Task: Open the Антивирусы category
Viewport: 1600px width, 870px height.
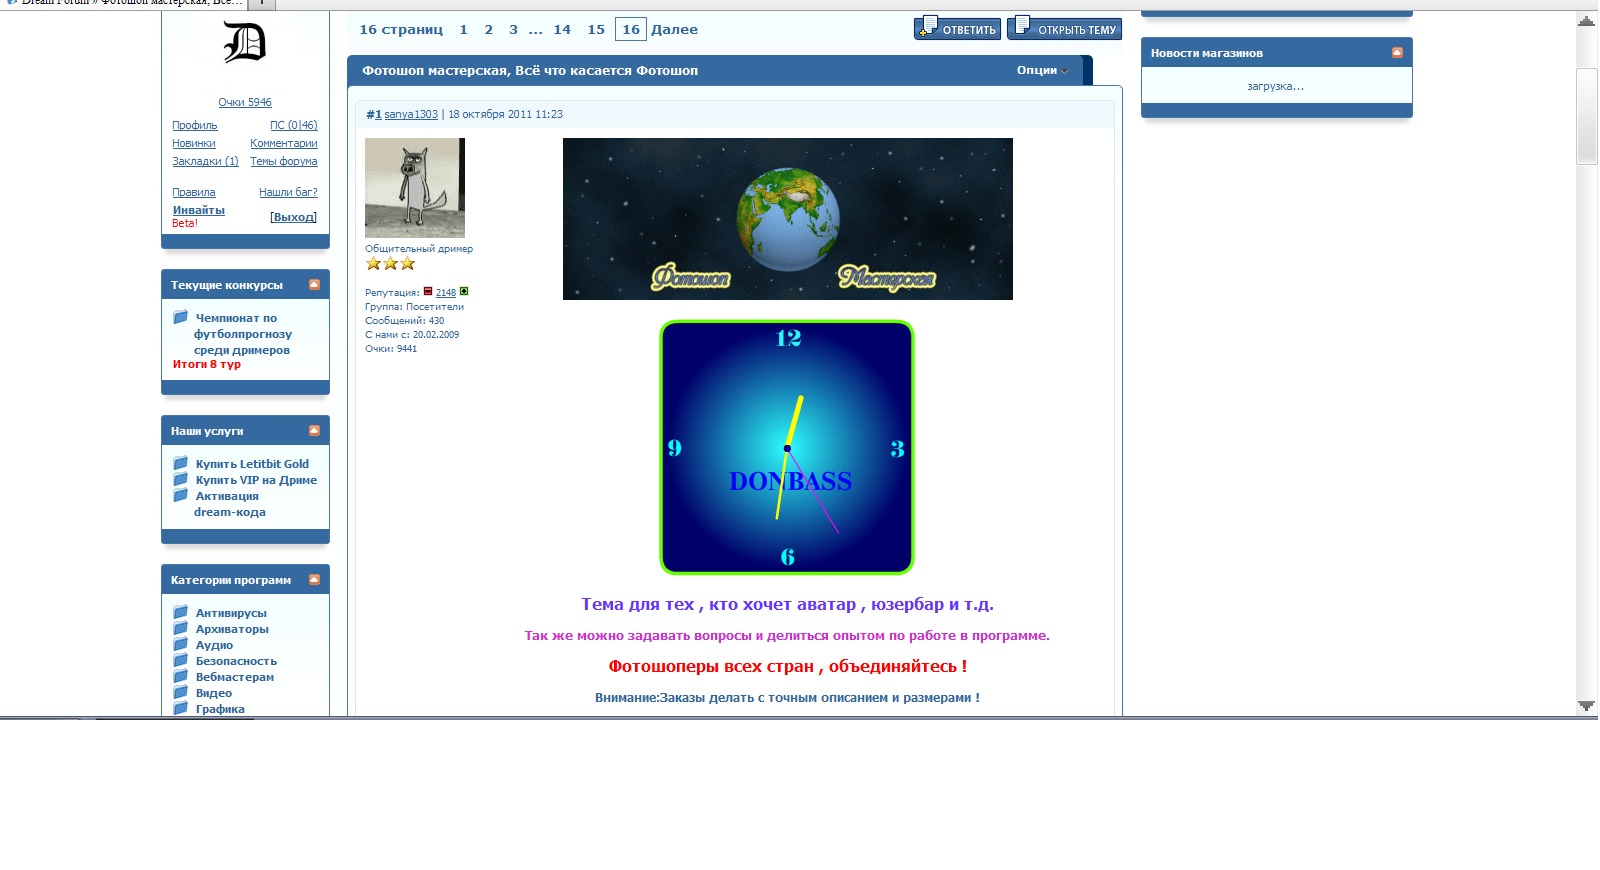Action: click(231, 613)
